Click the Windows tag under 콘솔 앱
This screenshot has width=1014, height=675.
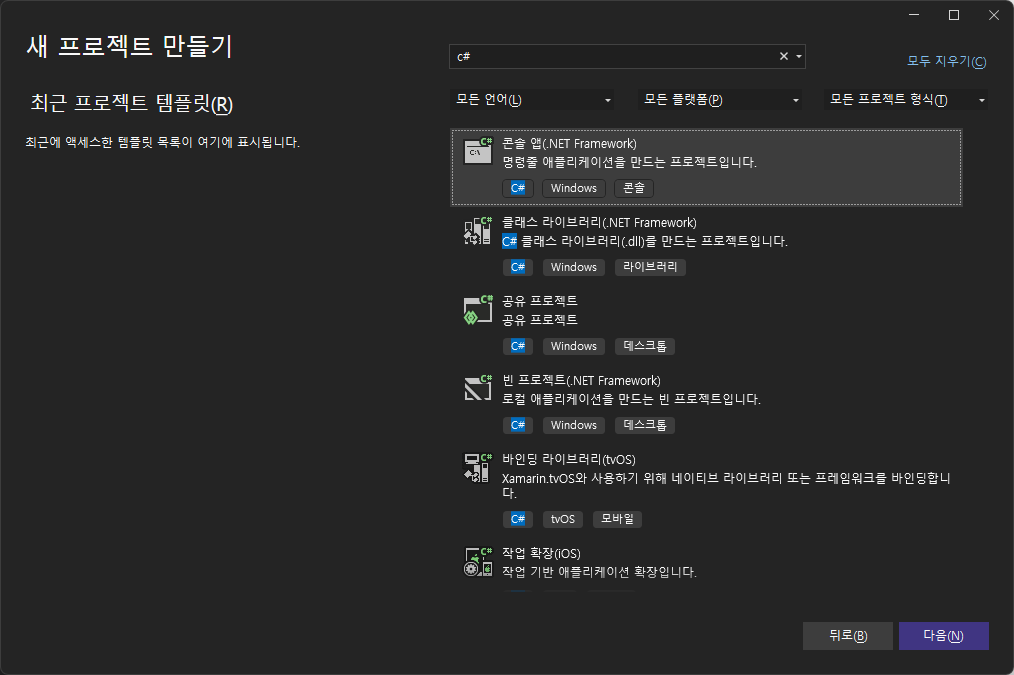[574, 188]
